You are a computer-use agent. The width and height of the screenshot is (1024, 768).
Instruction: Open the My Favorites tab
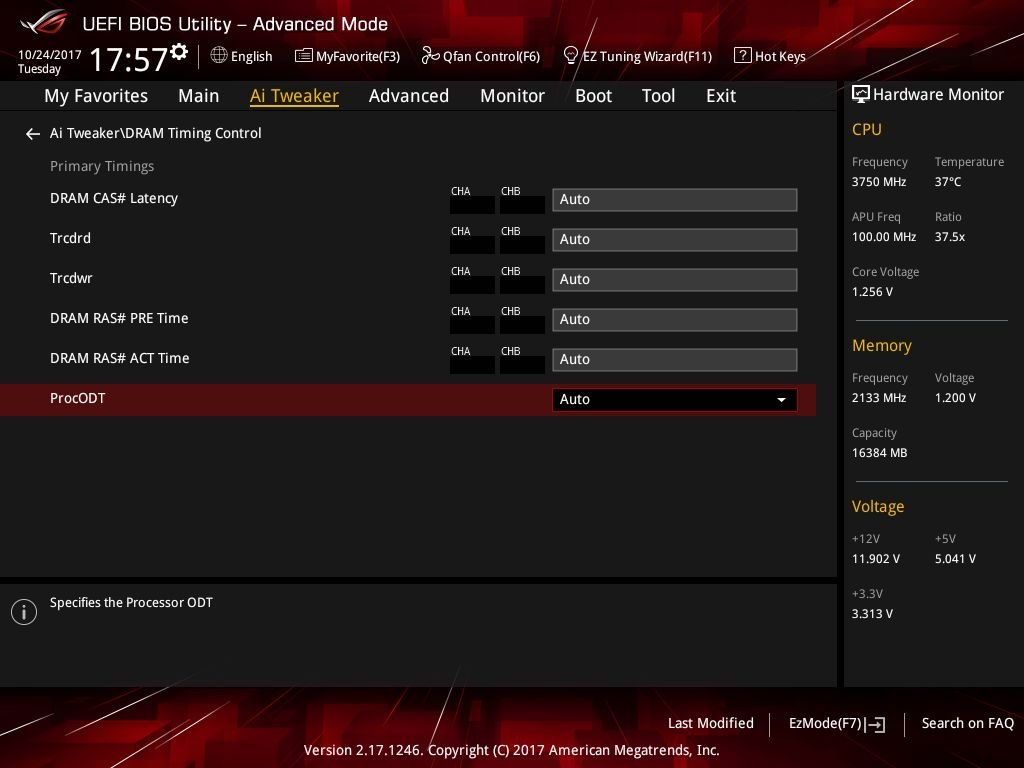[96, 96]
